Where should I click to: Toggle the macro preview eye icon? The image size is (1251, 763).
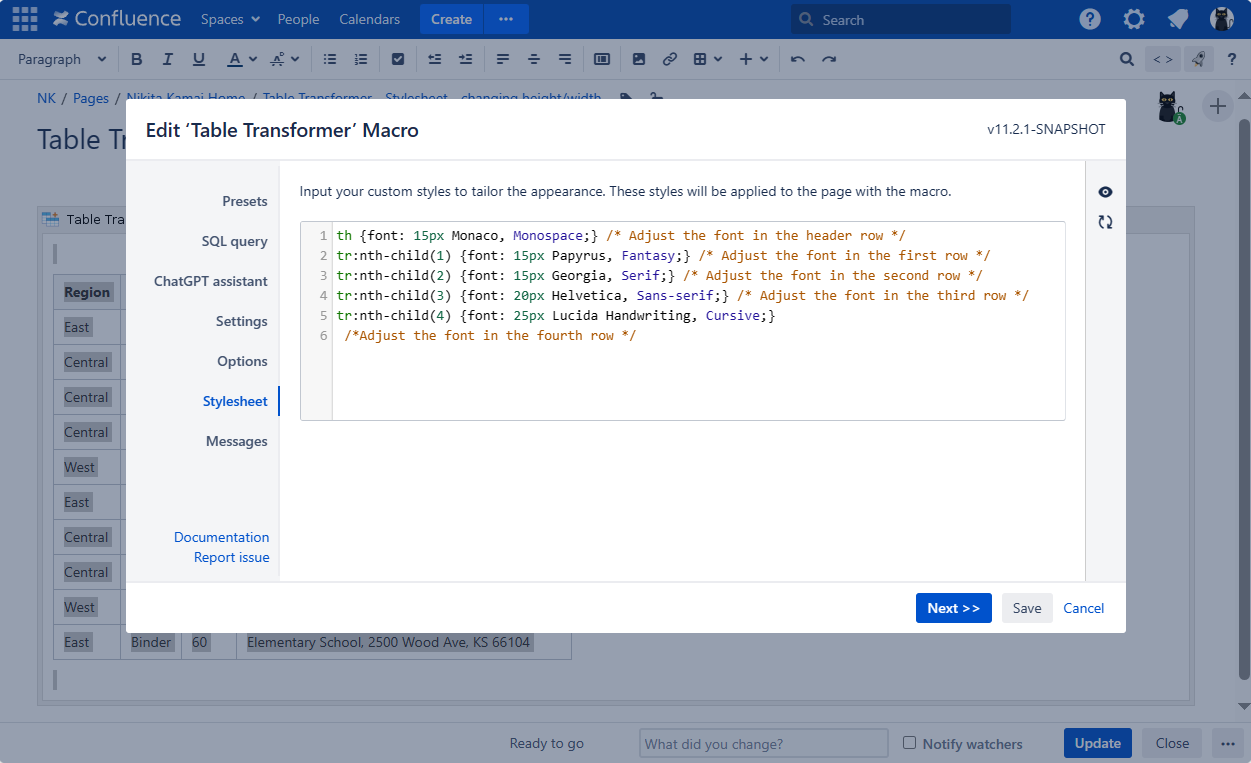[x=1105, y=192]
